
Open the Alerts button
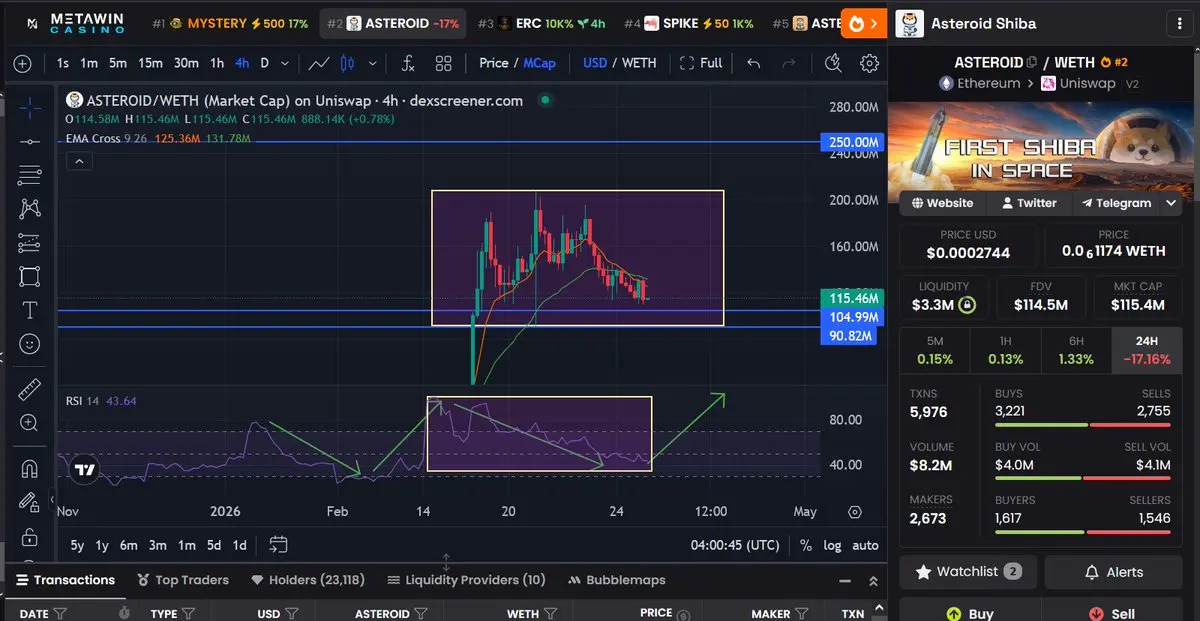pyautogui.click(x=1114, y=572)
